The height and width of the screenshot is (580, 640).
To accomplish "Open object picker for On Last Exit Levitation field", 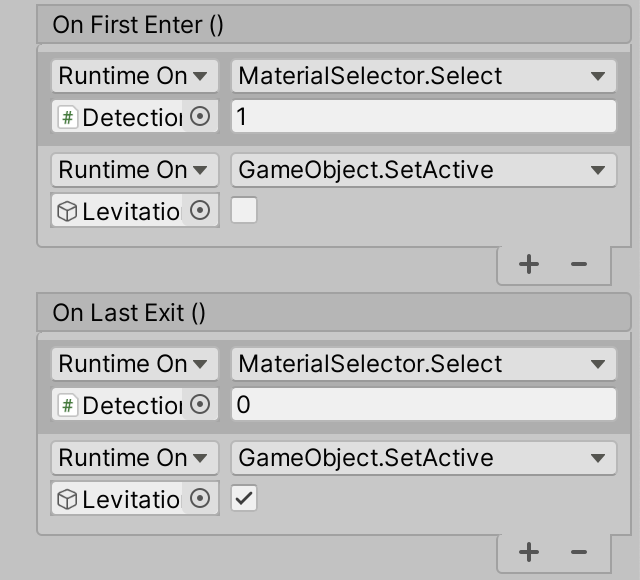I will [201, 499].
